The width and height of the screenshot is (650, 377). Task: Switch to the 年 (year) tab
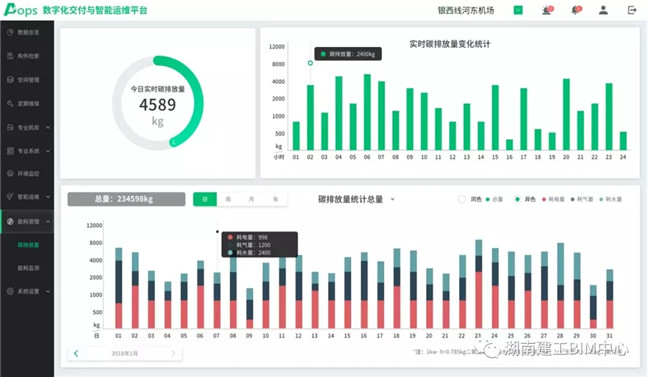coord(275,199)
